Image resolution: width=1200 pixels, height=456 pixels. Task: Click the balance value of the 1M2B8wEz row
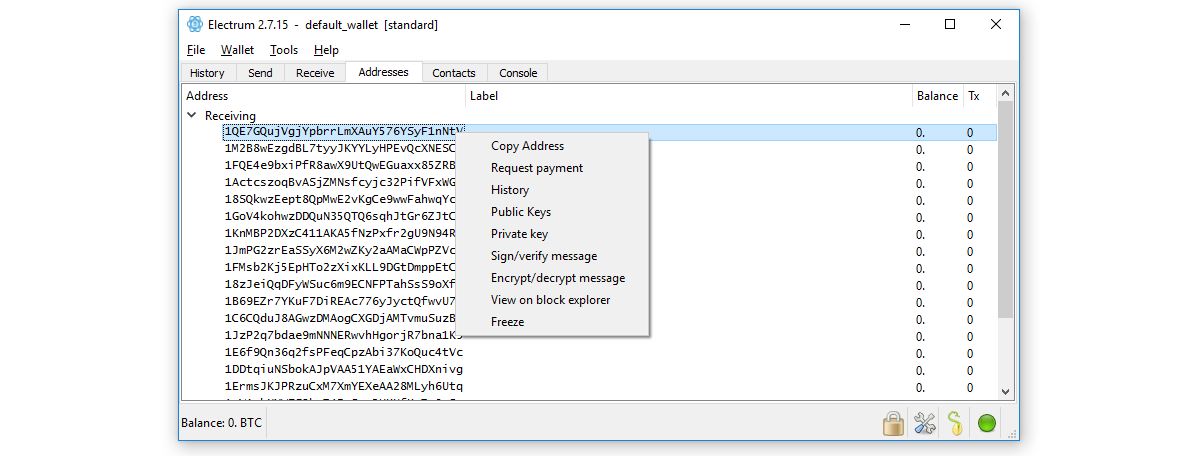(x=920, y=150)
